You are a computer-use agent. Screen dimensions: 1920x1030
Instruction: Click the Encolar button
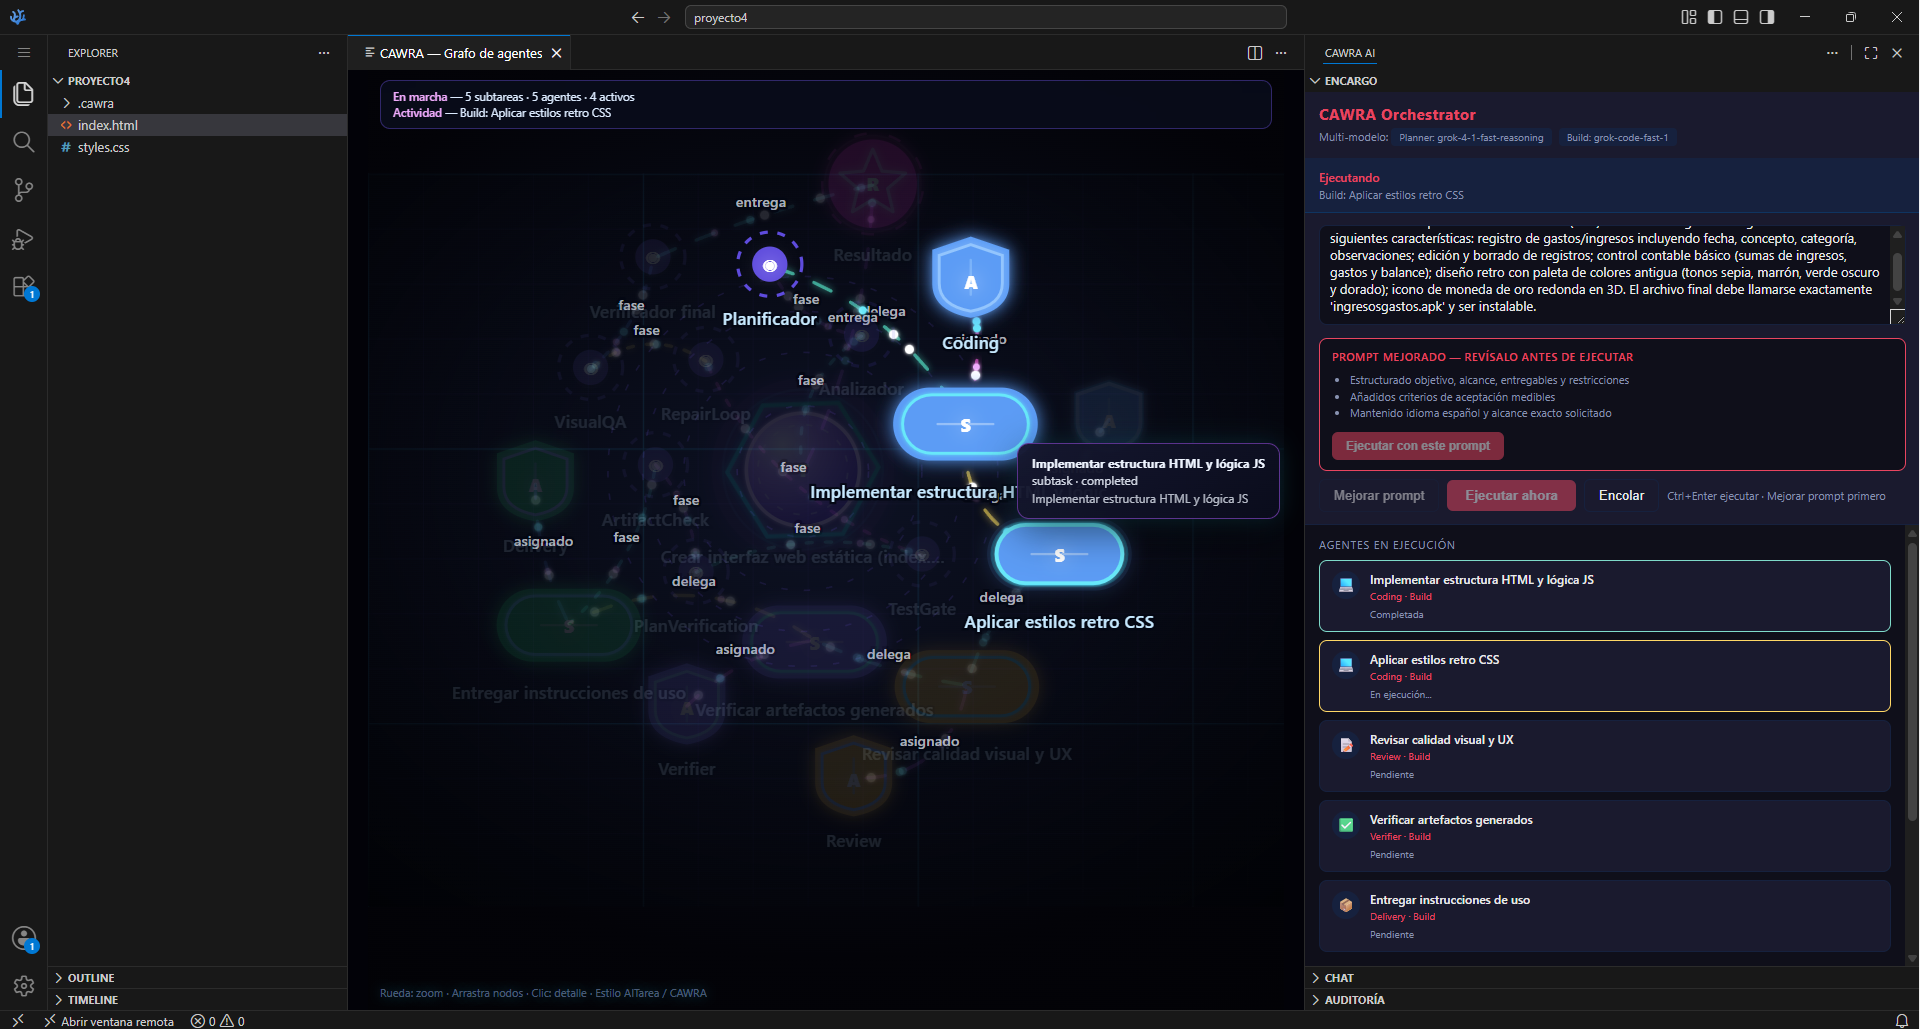coord(1621,496)
